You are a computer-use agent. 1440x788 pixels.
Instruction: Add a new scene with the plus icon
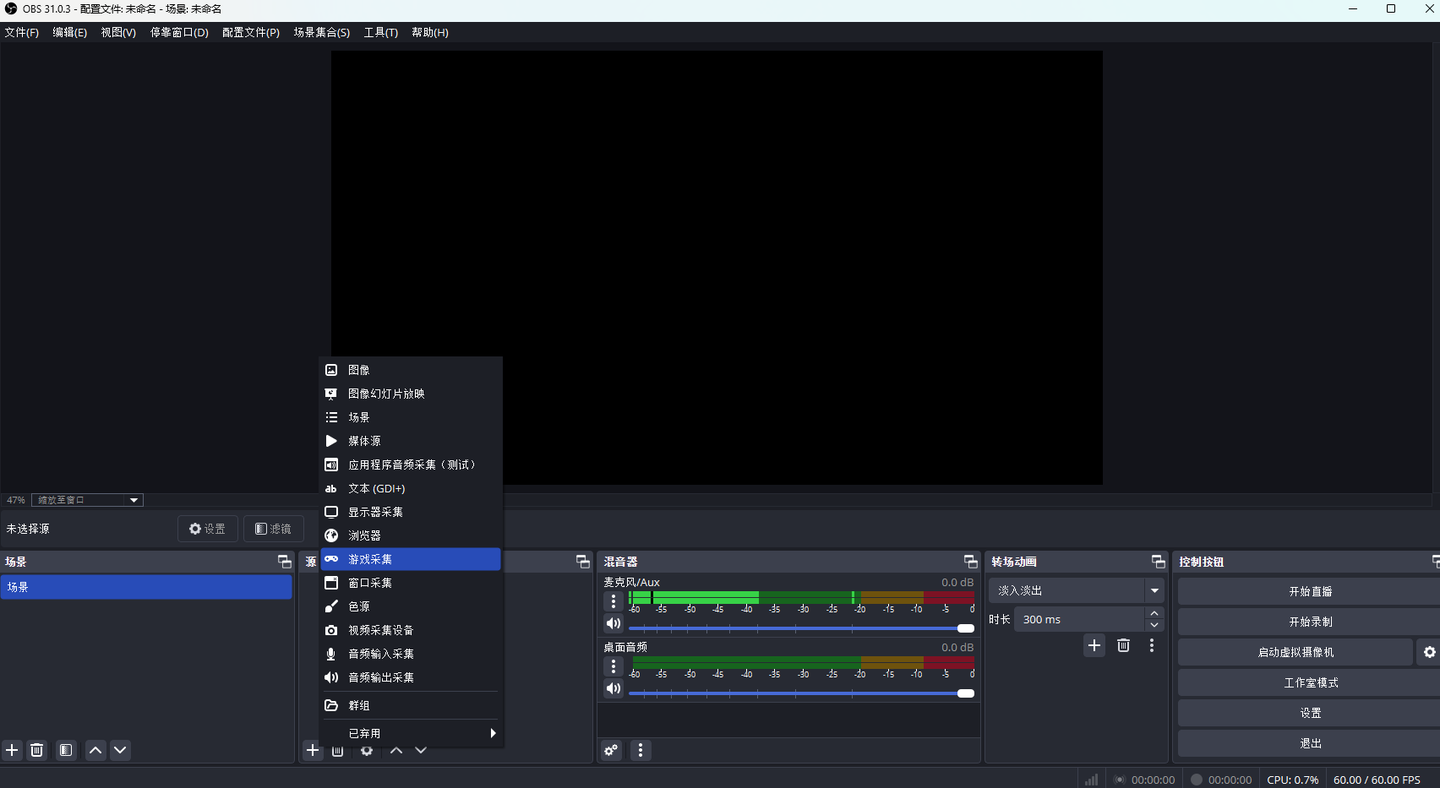[x=11, y=750]
